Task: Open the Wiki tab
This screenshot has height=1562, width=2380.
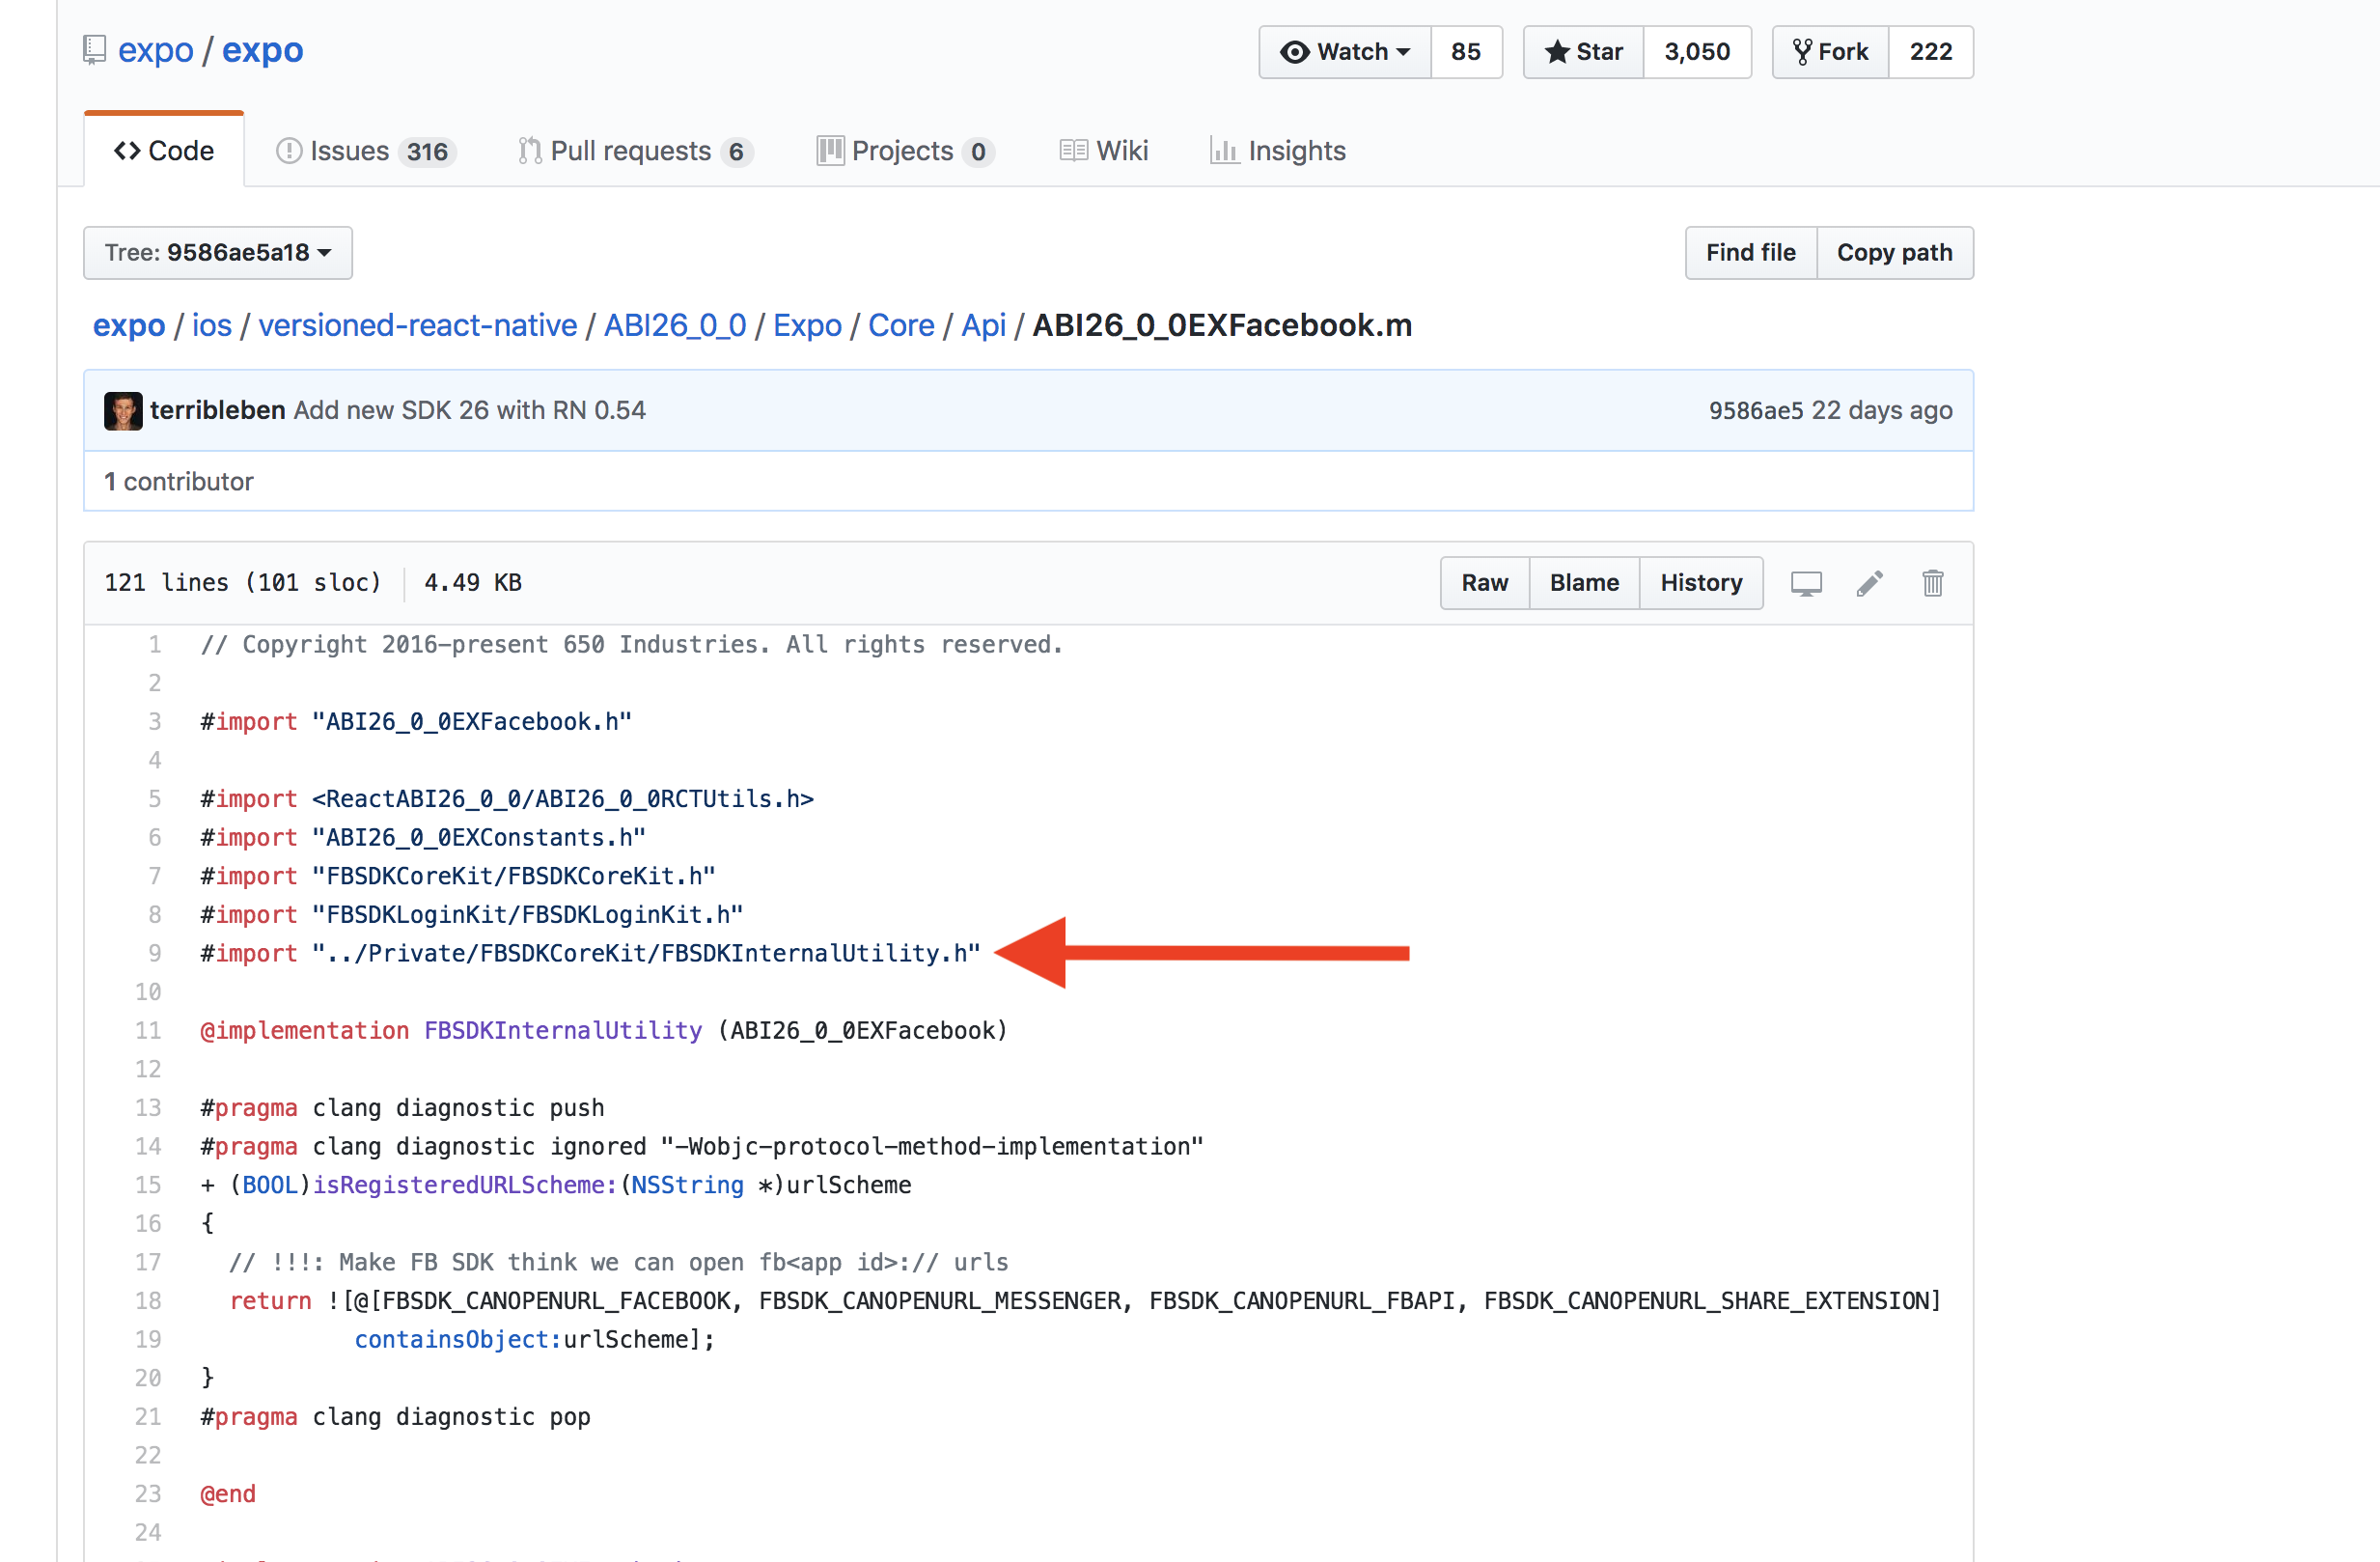Action: pyautogui.click(x=1103, y=151)
